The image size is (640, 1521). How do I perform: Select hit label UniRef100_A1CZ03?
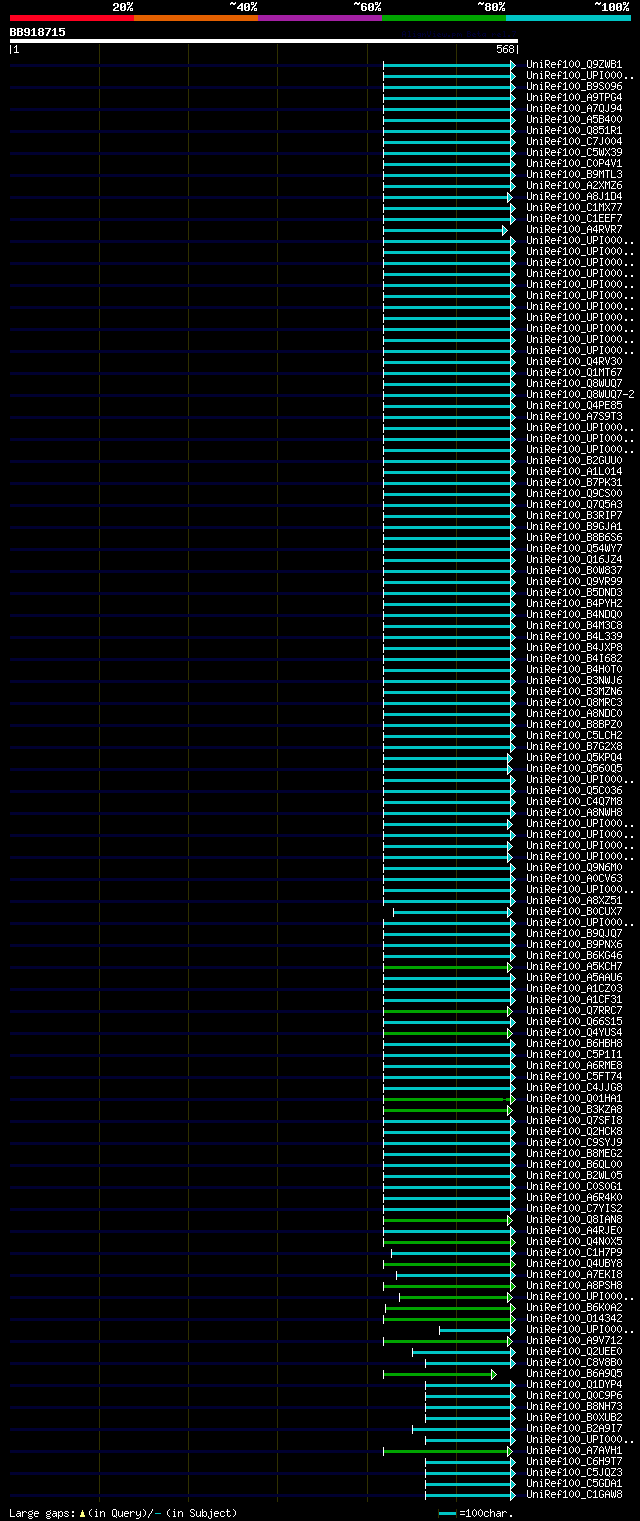click(576, 989)
